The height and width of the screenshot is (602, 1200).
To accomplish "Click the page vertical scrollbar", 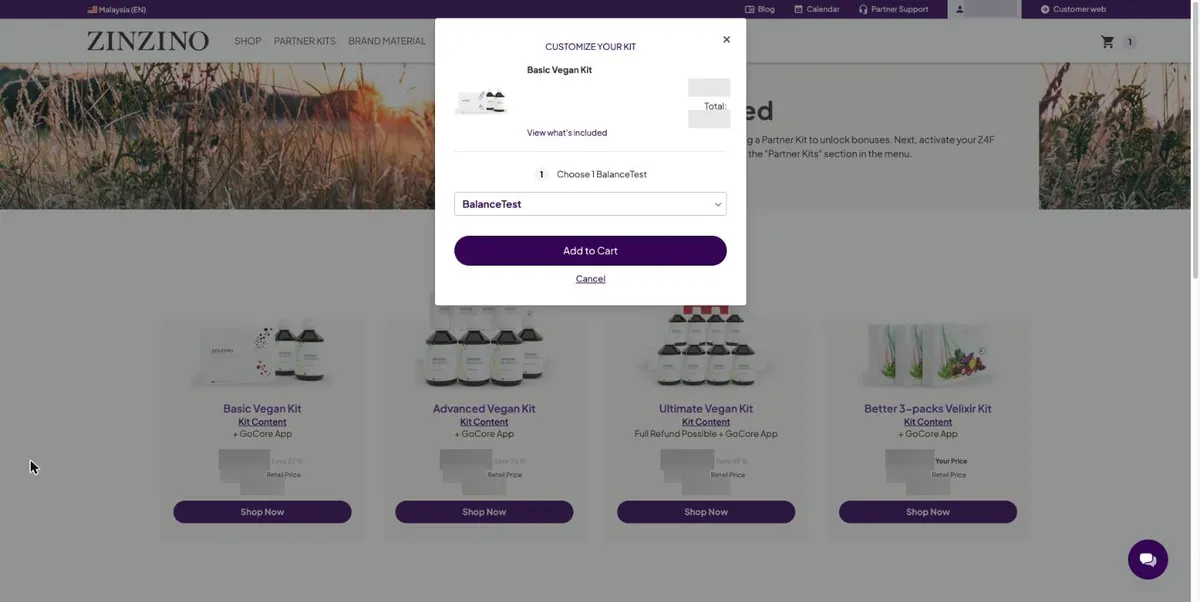I will click(1195, 140).
